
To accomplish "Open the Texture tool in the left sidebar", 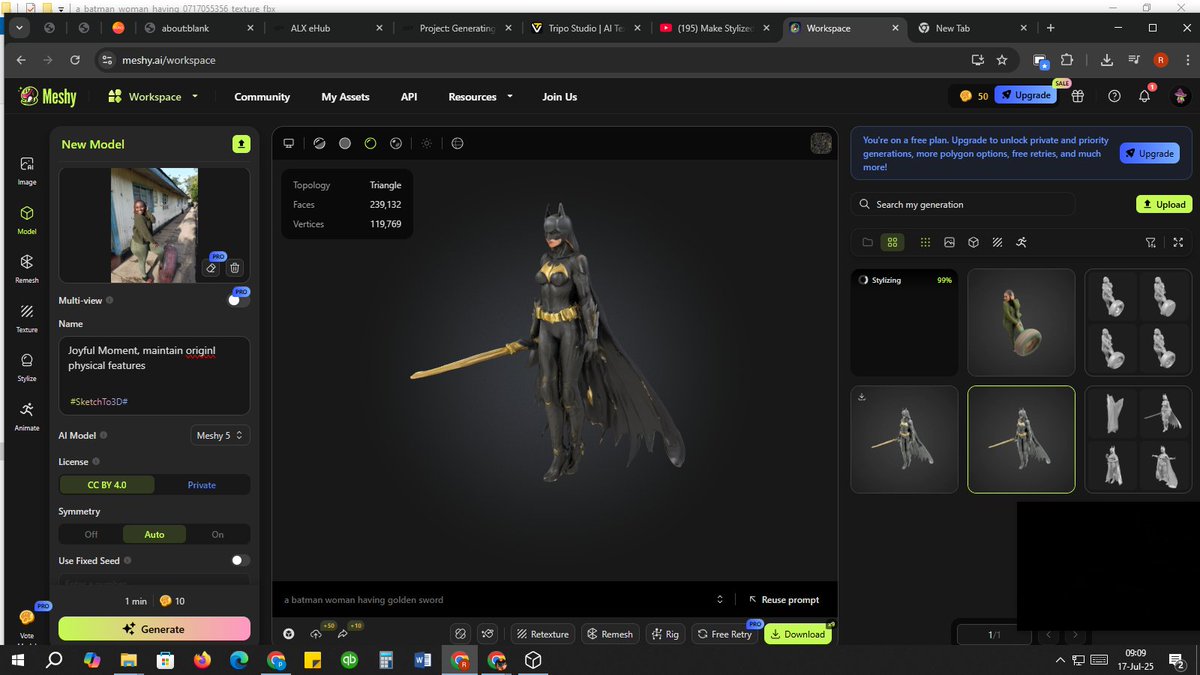I will coord(27,317).
